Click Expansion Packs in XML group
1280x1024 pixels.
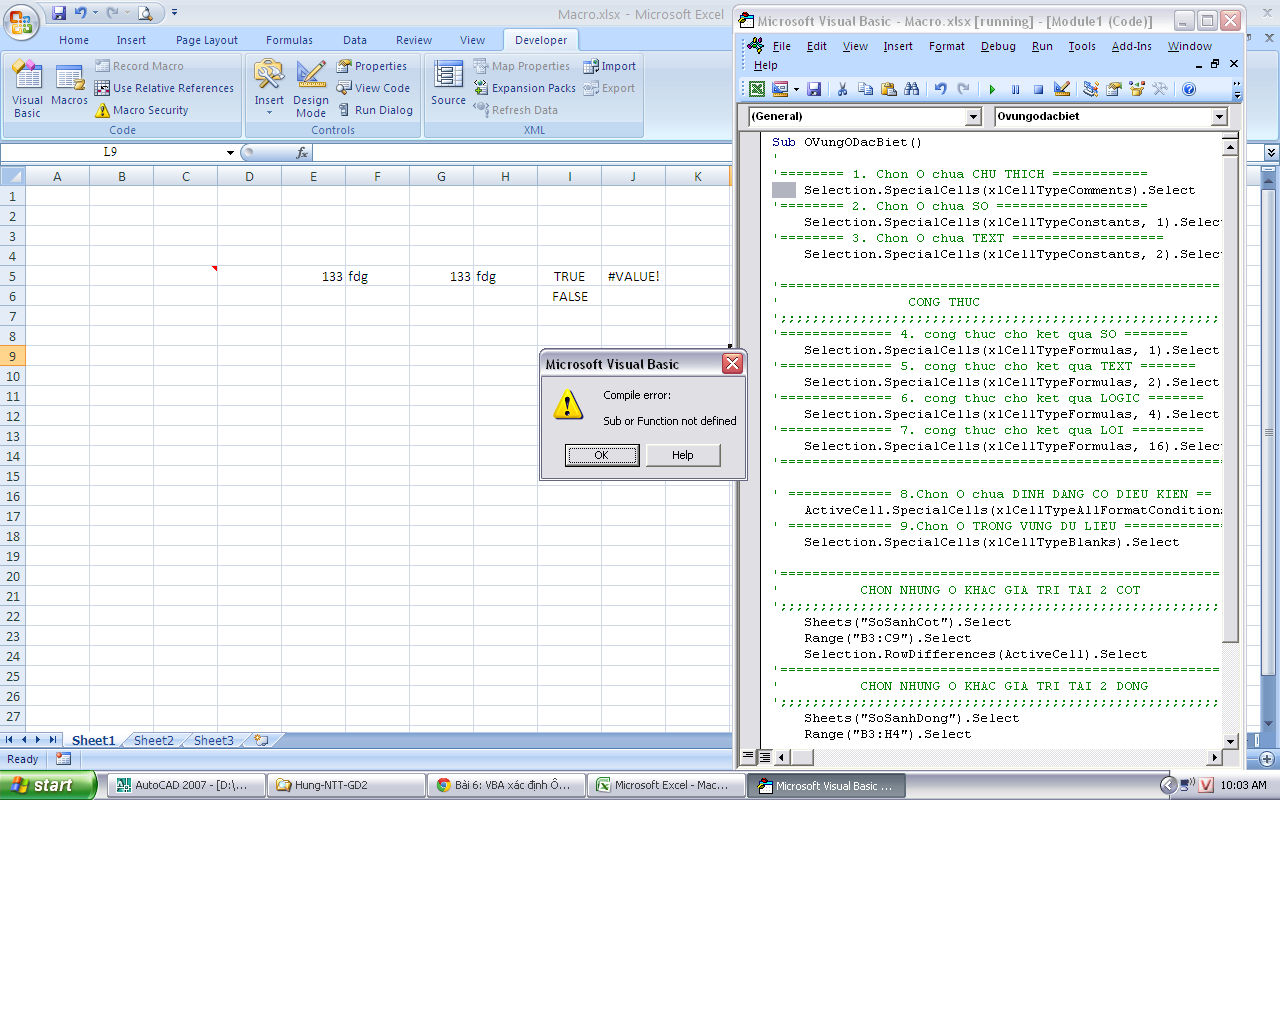(525, 88)
